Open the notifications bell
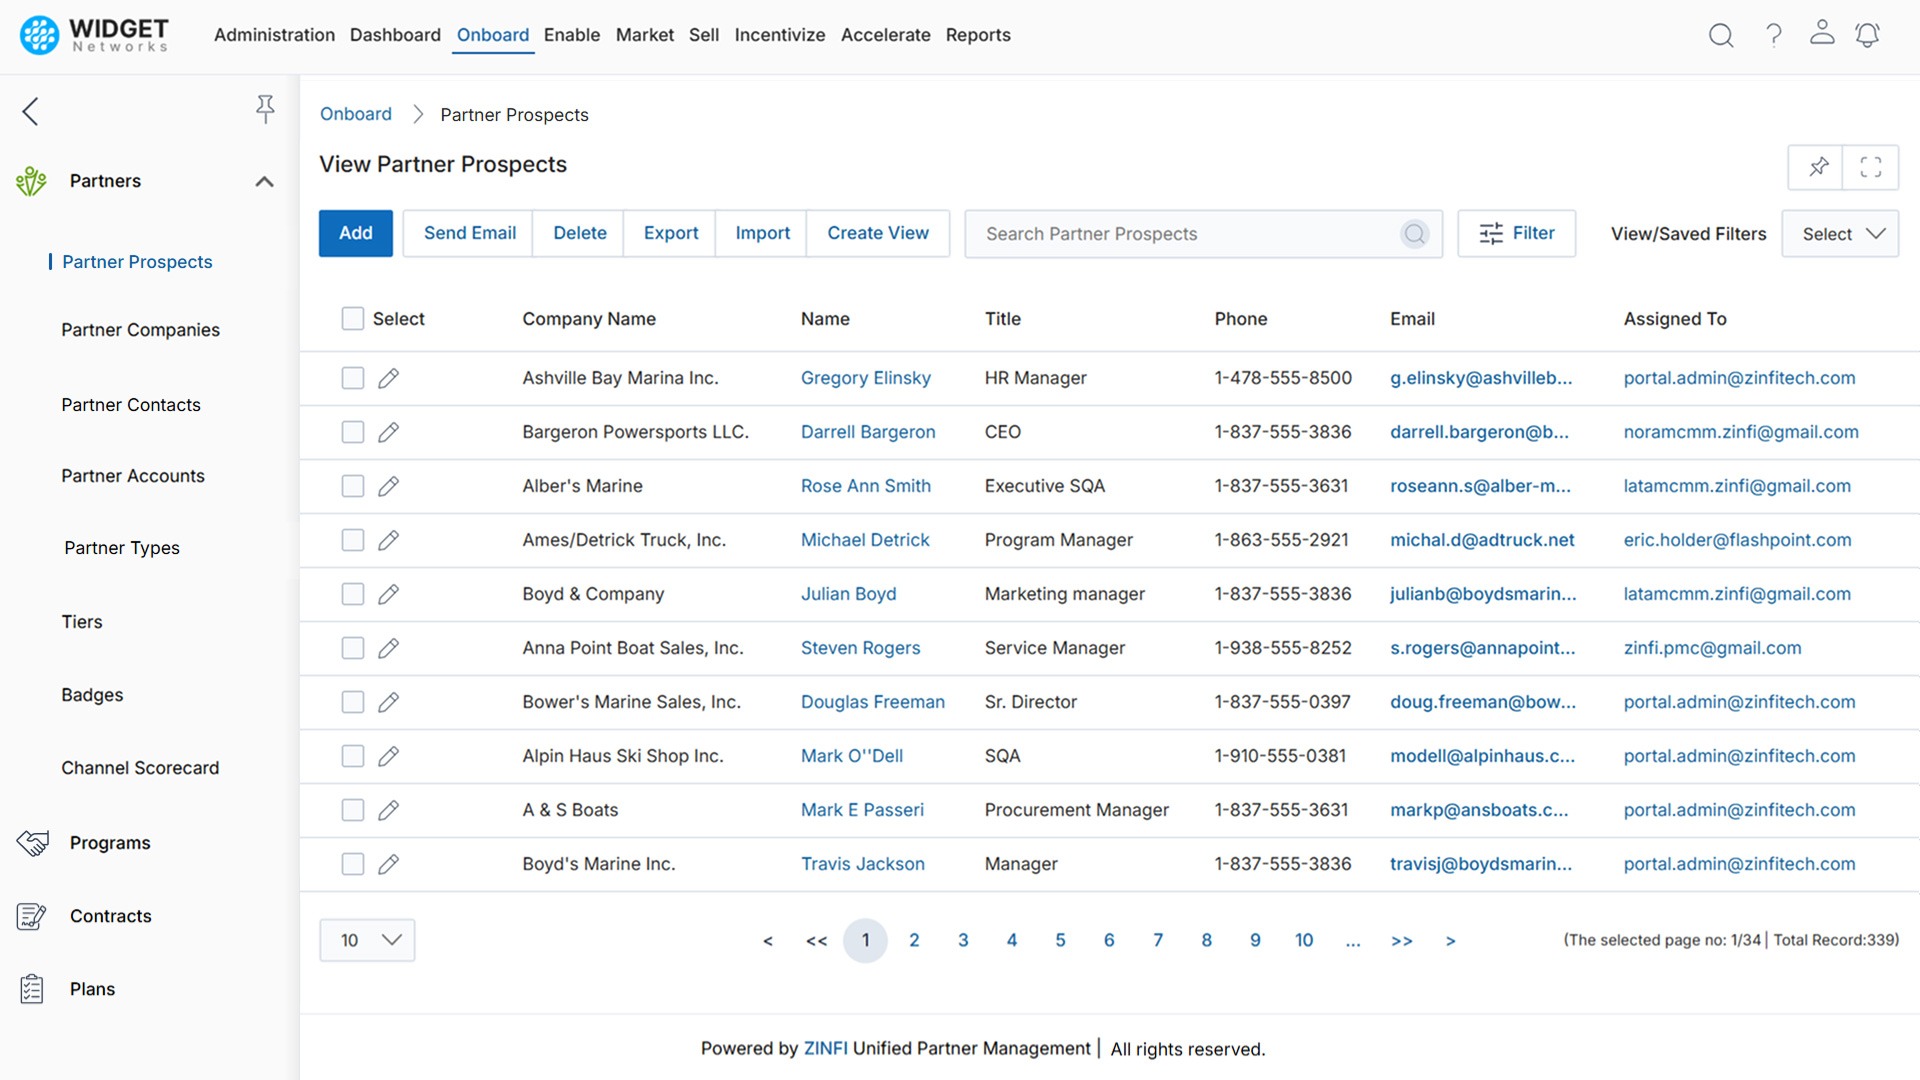 (x=1868, y=34)
